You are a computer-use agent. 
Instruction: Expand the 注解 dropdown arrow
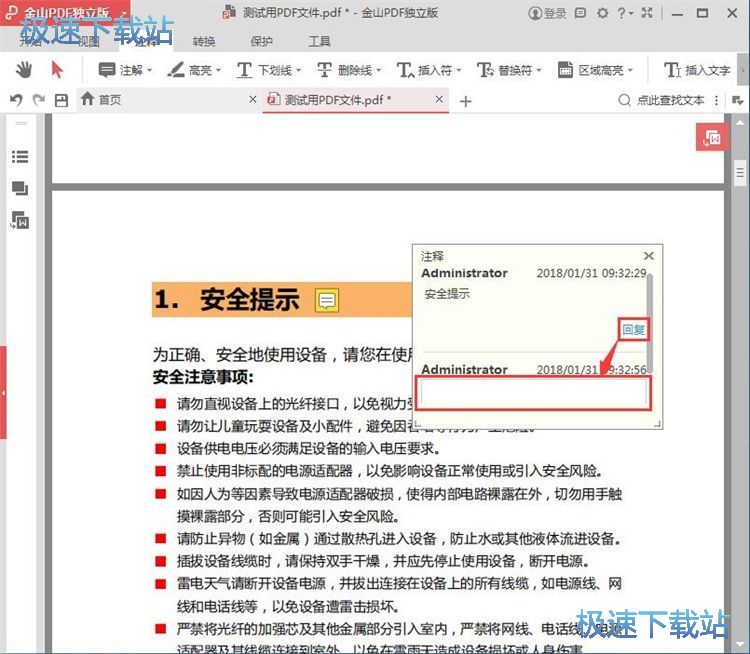point(150,71)
